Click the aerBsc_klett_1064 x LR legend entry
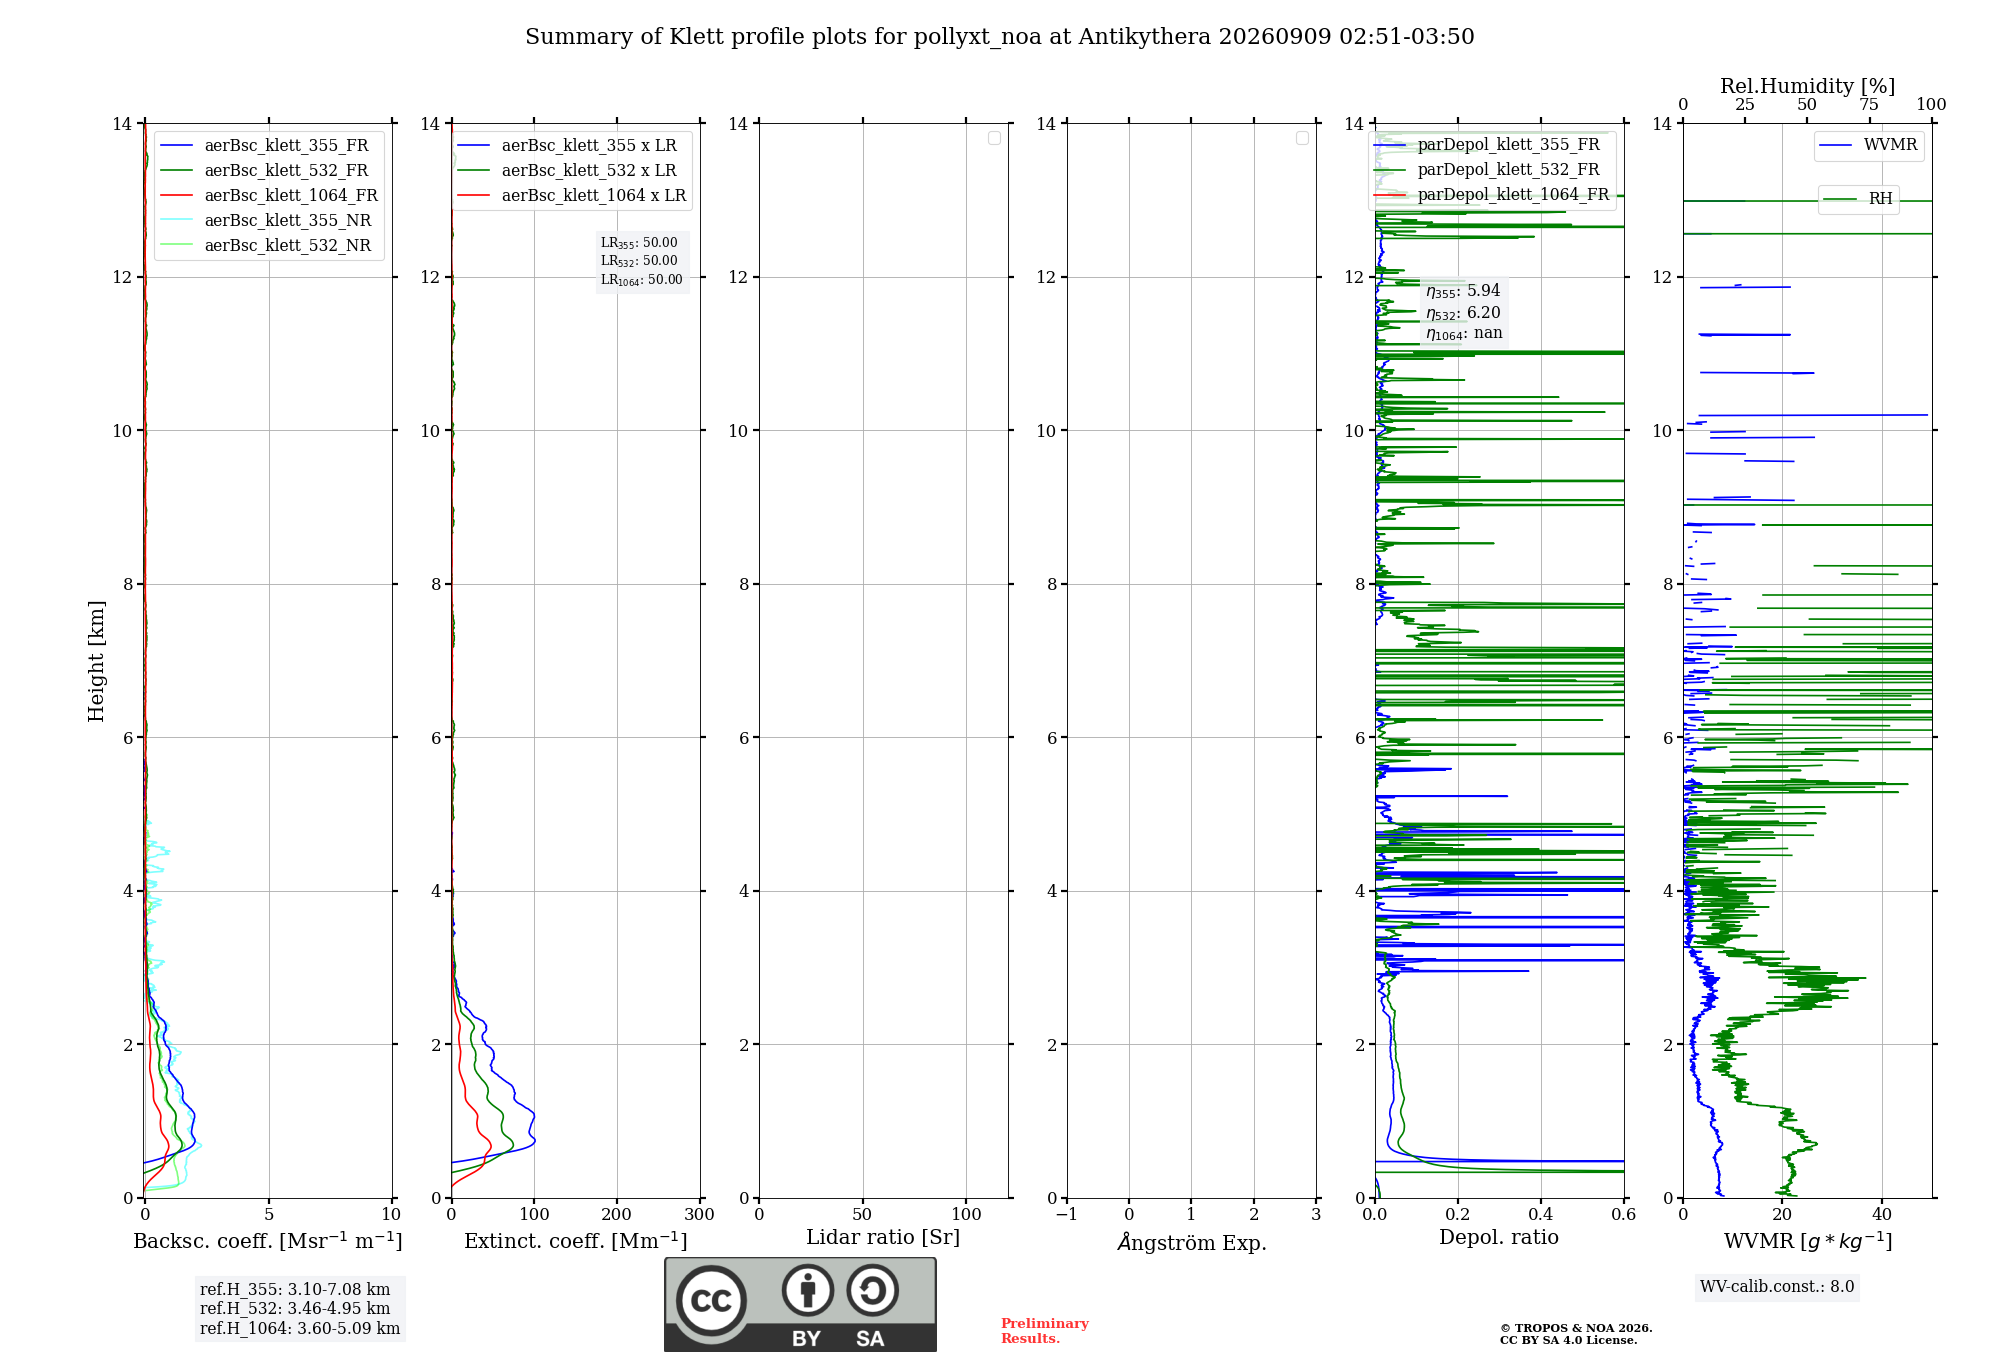This screenshot has width=2000, height=1360. (x=572, y=195)
